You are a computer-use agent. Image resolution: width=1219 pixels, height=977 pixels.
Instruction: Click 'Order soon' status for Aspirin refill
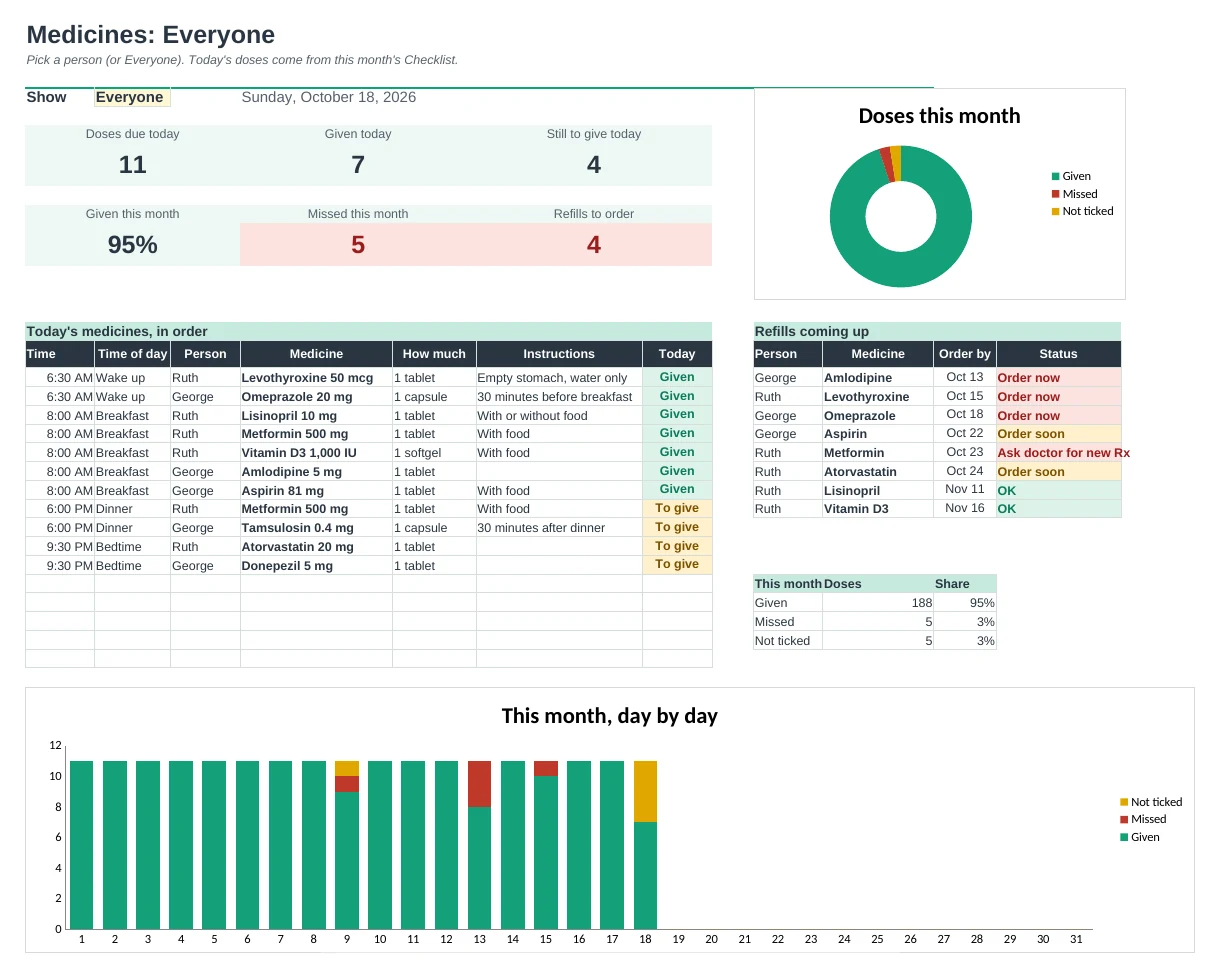[1058, 434]
